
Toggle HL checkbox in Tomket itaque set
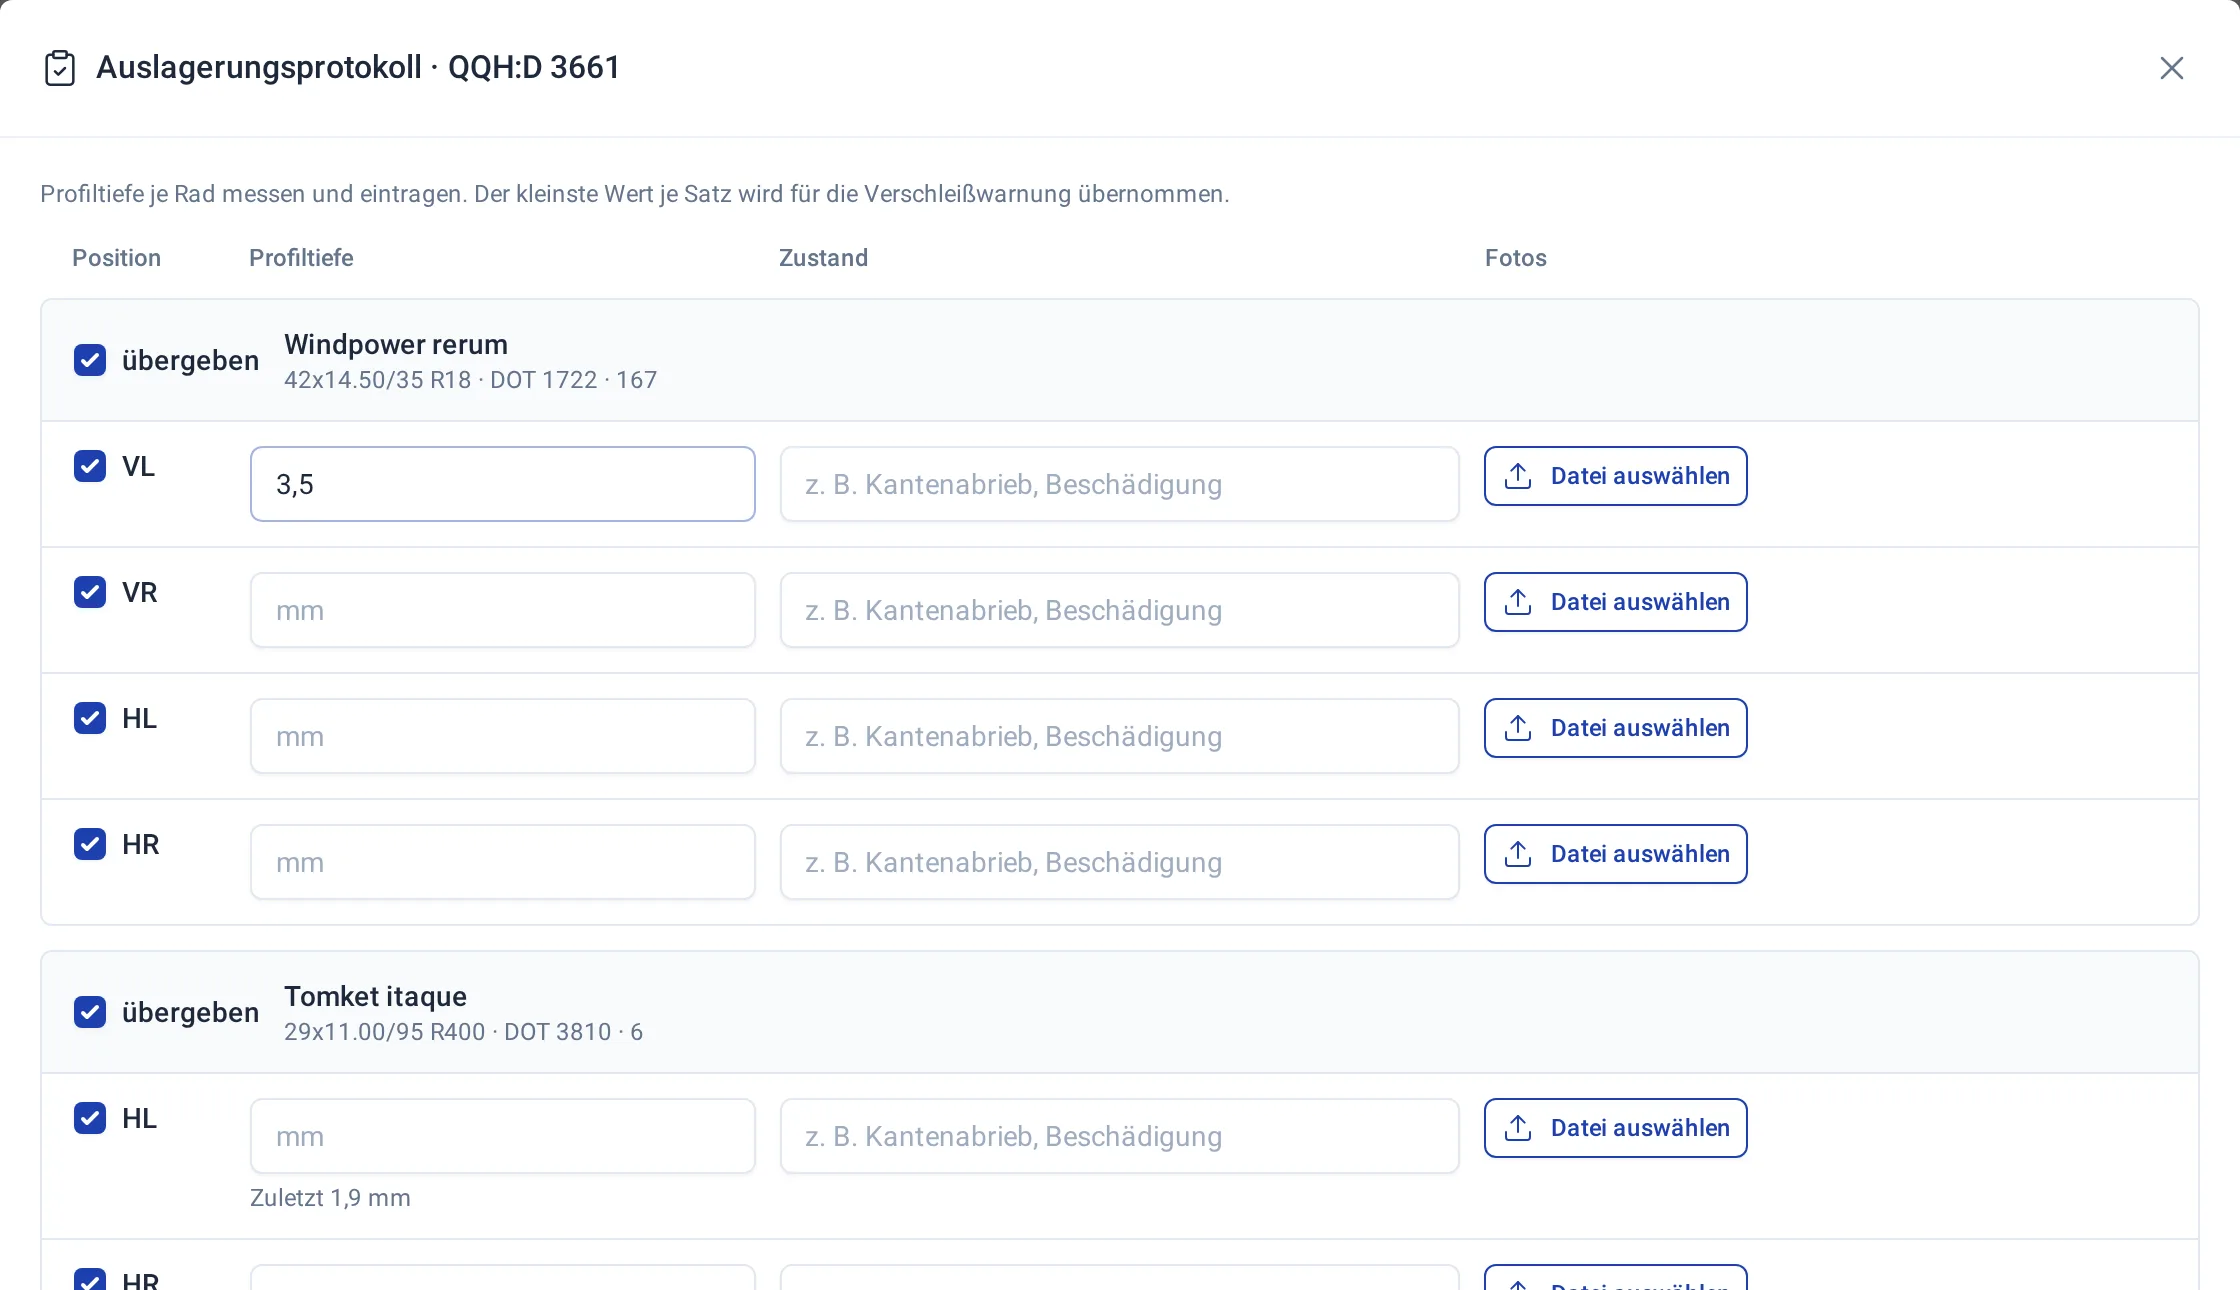click(x=90, y=1118)
